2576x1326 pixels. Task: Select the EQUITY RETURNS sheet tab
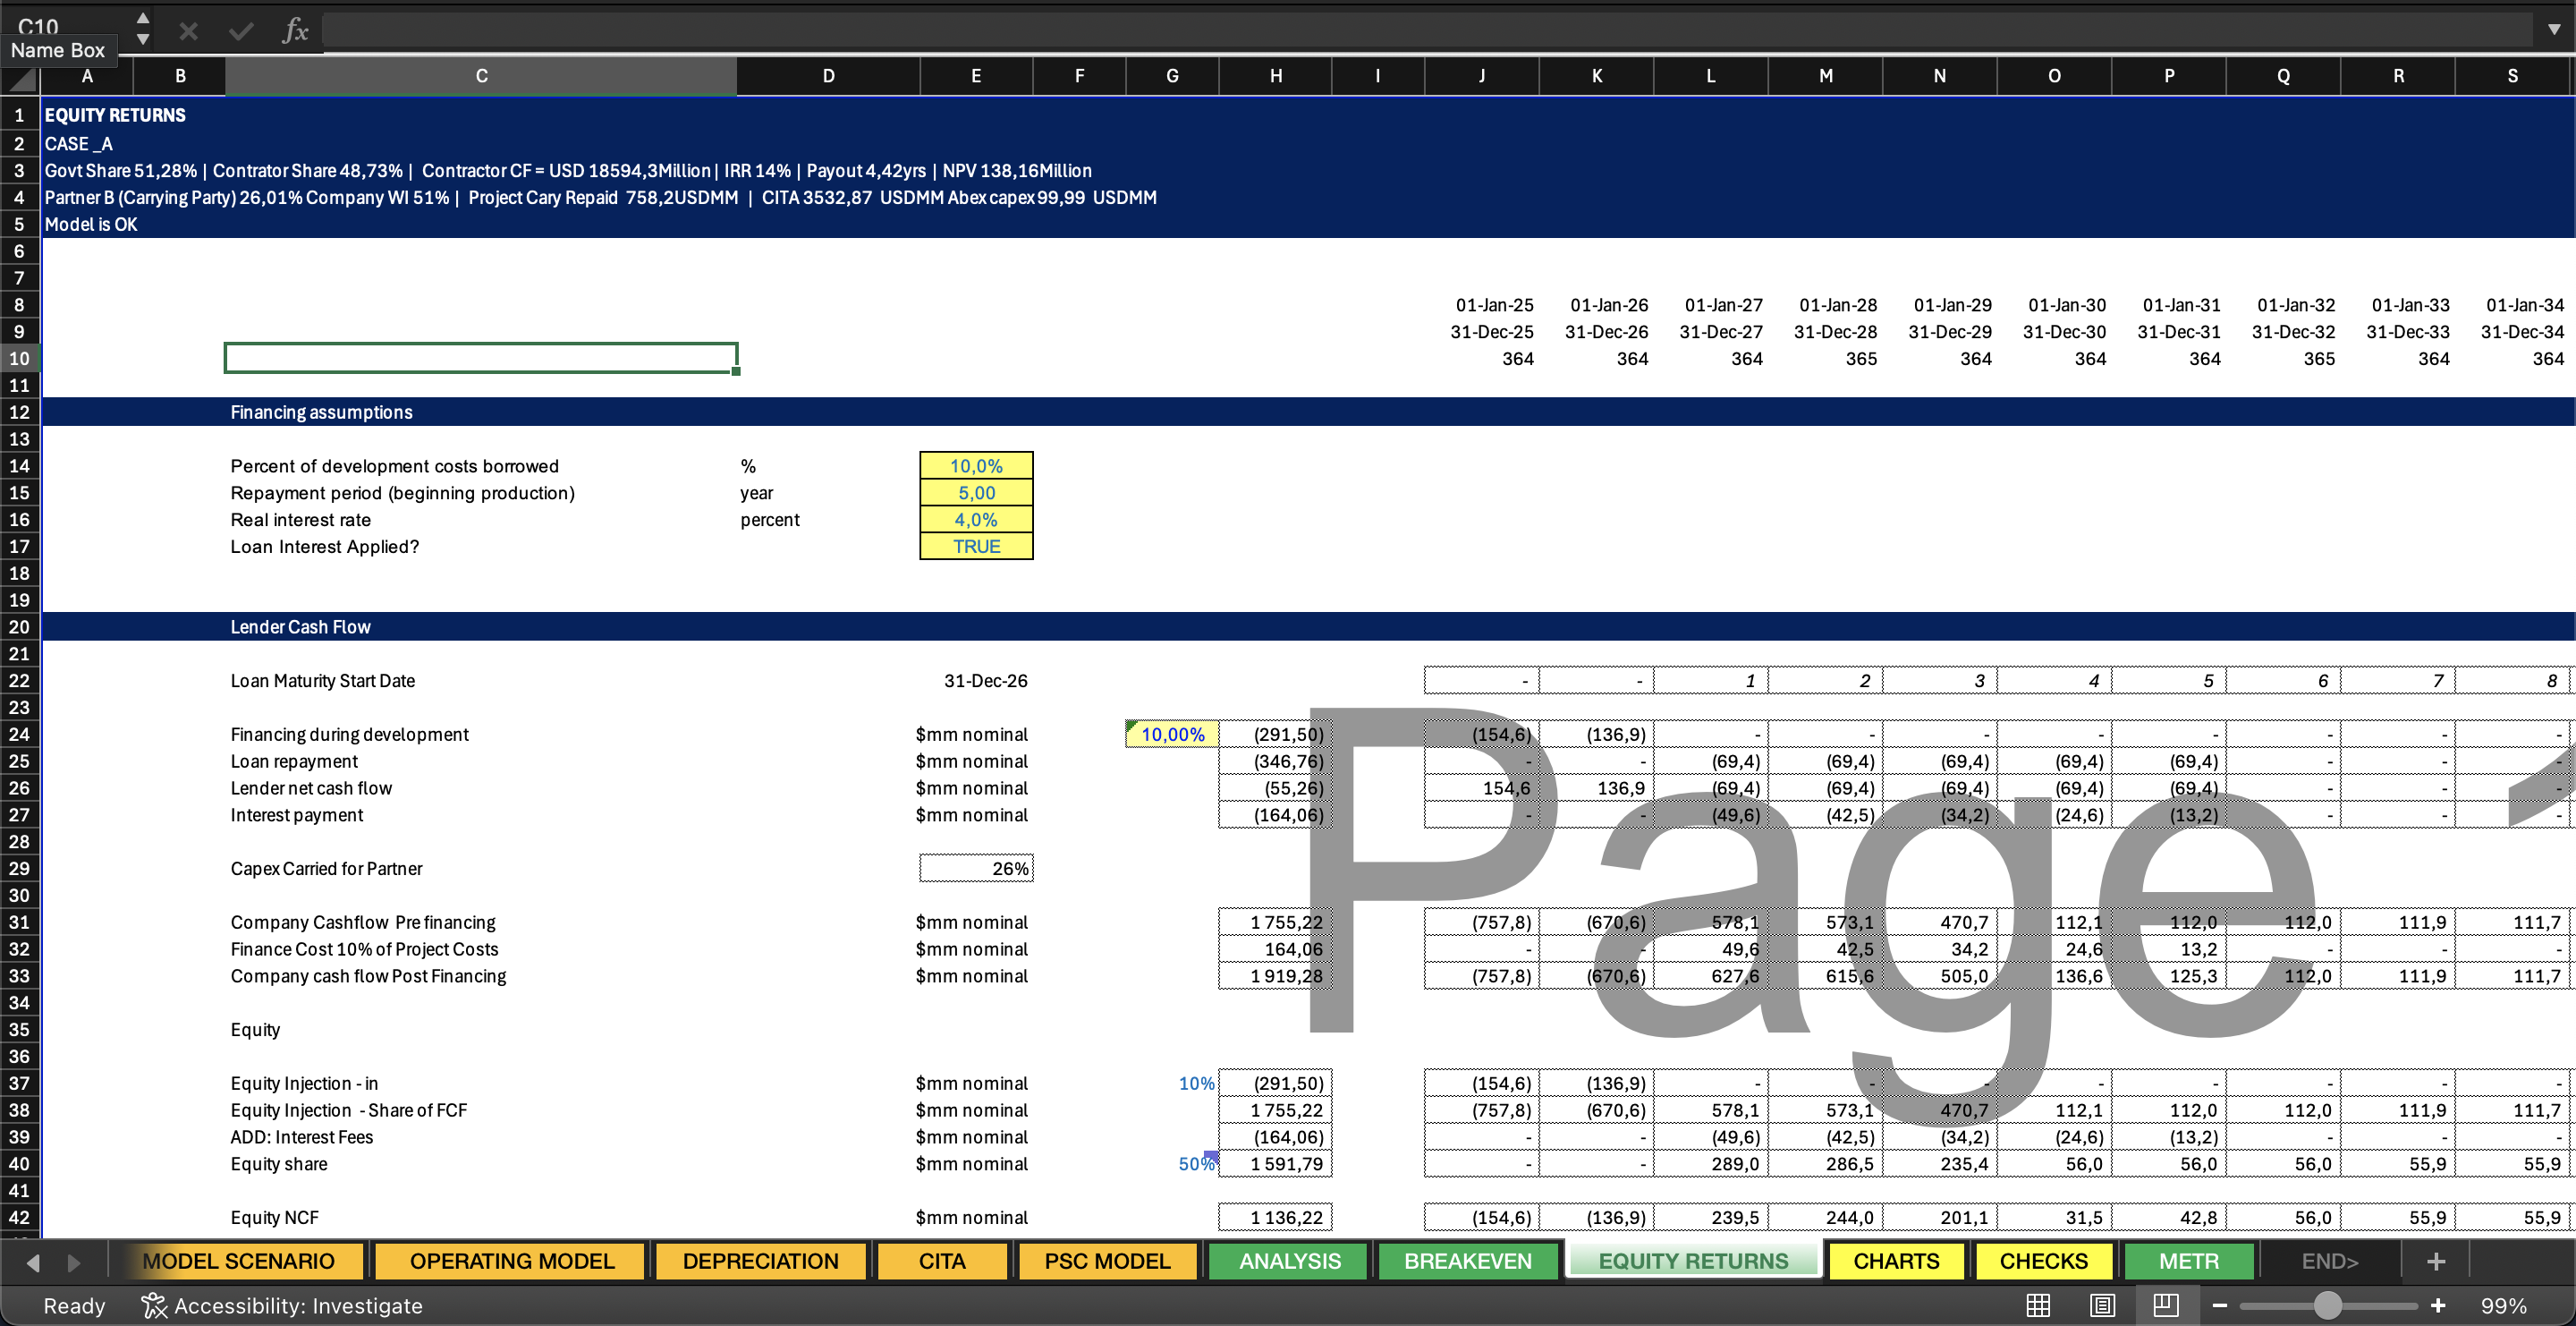click(x=1693, y=1261)
